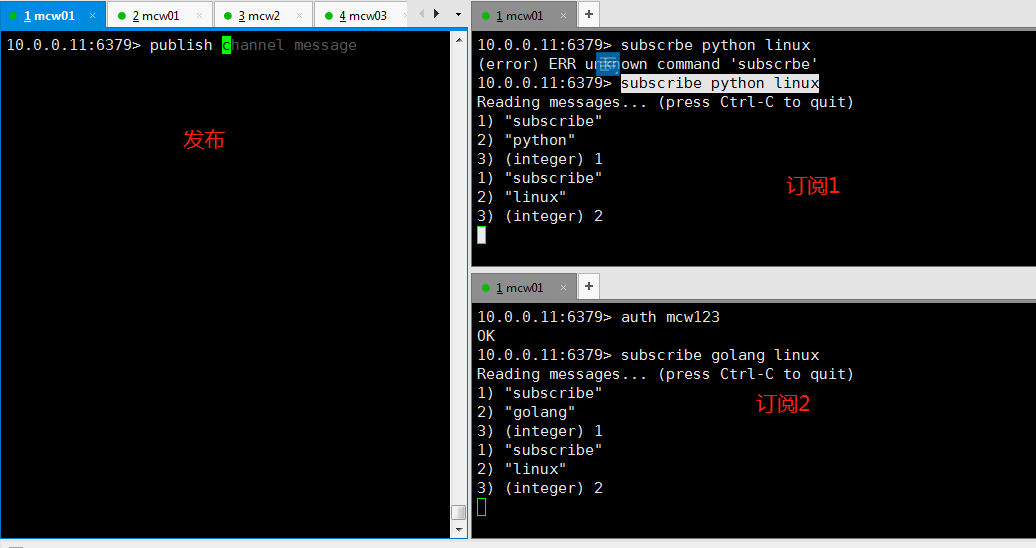Select the '4 mcw03' session tab
The image size is (1036, 548).
[362, 15]
